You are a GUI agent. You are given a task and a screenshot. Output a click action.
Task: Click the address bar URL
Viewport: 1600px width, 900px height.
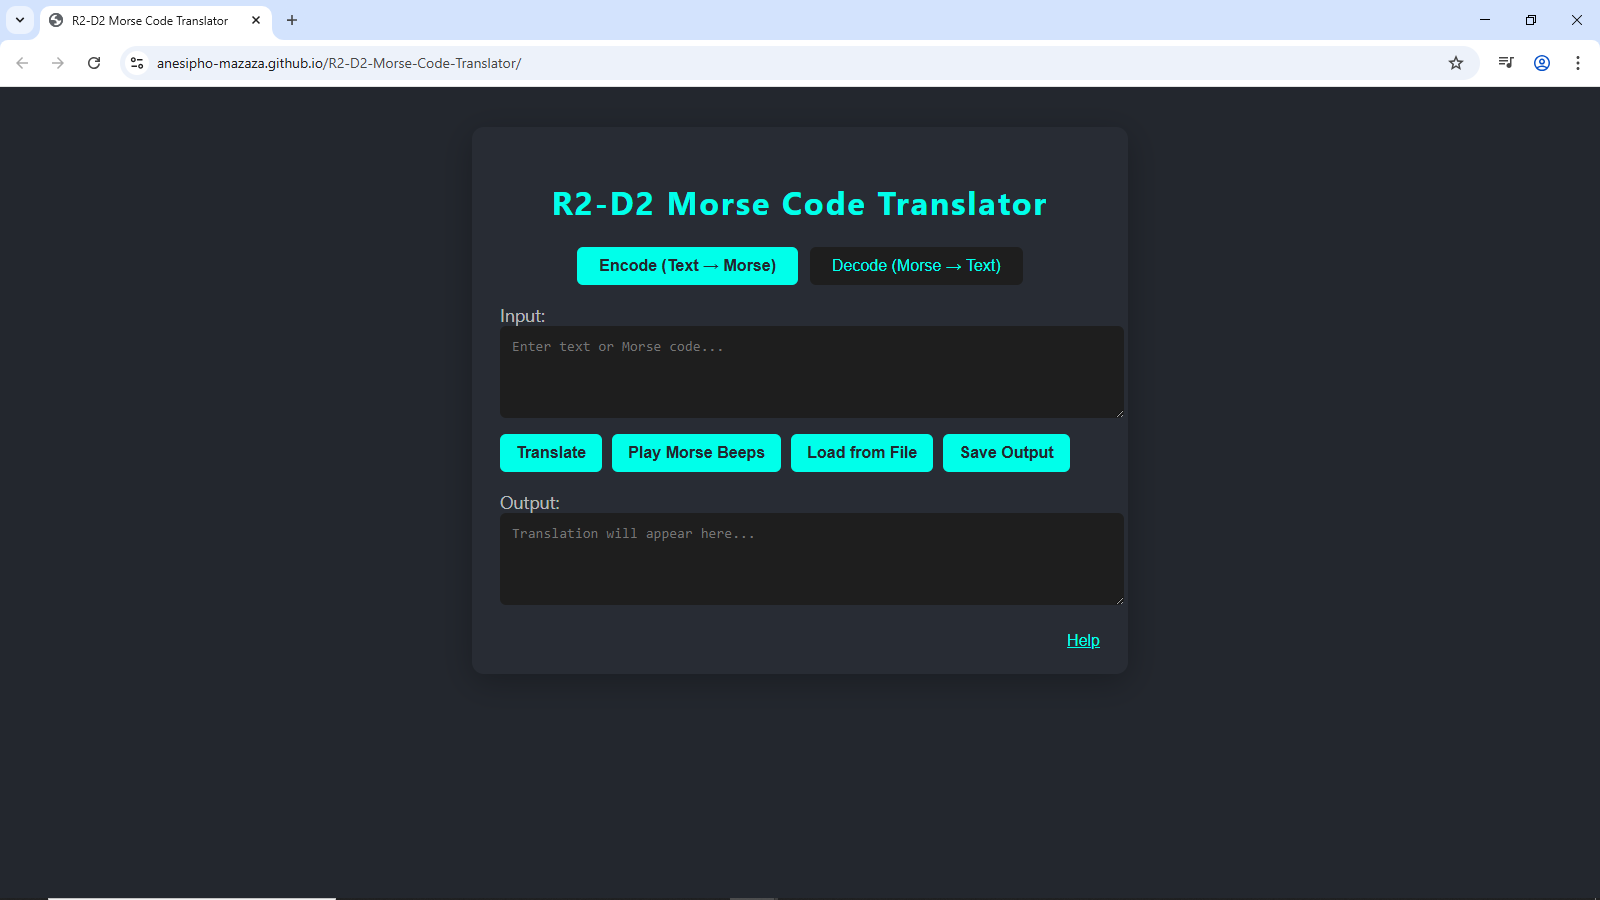click(x=338, y=63)
